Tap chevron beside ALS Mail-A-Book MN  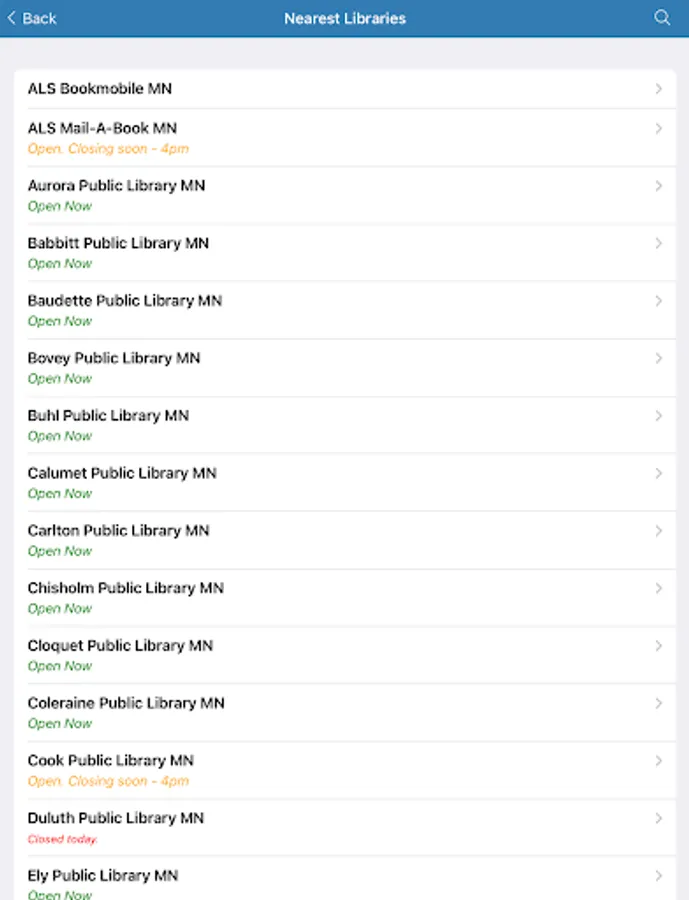[658, 129]
